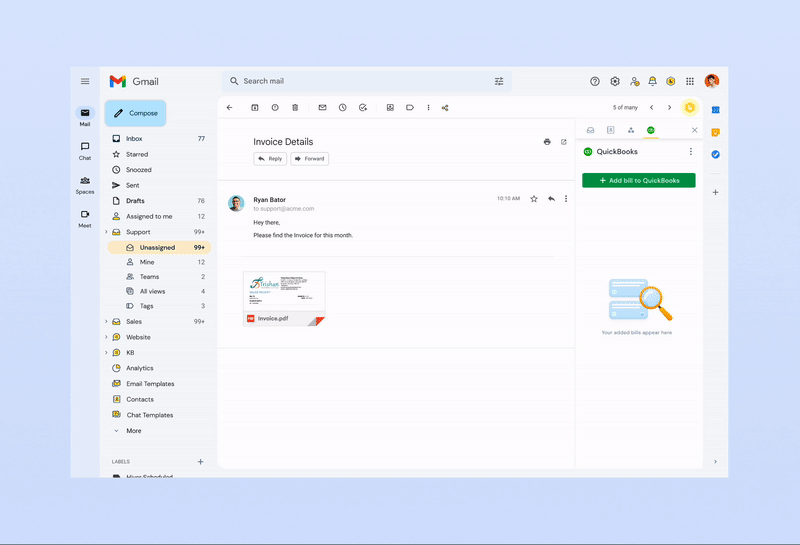This screenshot has width=800, height=545.
Task: Open the email in a new window
Action: coord(564,142)
